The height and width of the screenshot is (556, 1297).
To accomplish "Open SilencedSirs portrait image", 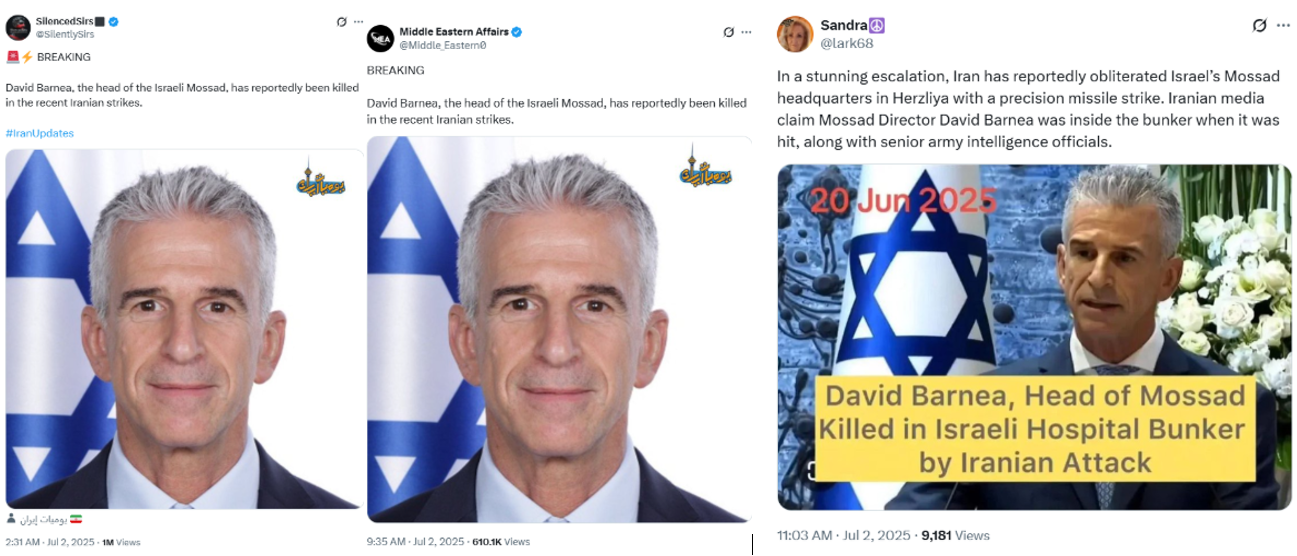I will click(184, 329).
